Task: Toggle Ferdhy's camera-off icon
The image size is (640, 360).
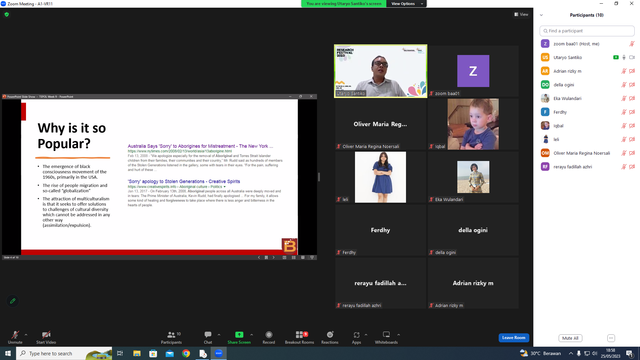Action: pos(632,112)
